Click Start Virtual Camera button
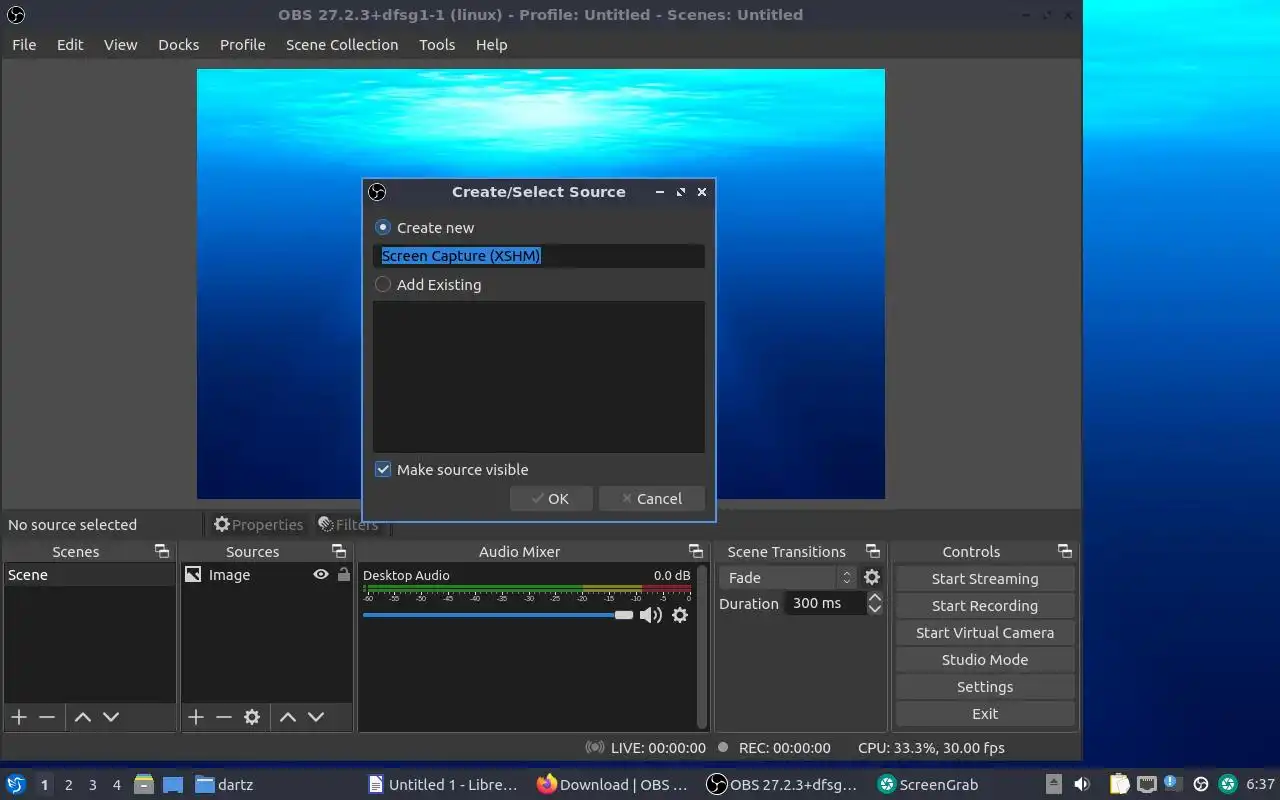Image resolution: width=1280 pixels, height=800 pixels. (985, 632)
